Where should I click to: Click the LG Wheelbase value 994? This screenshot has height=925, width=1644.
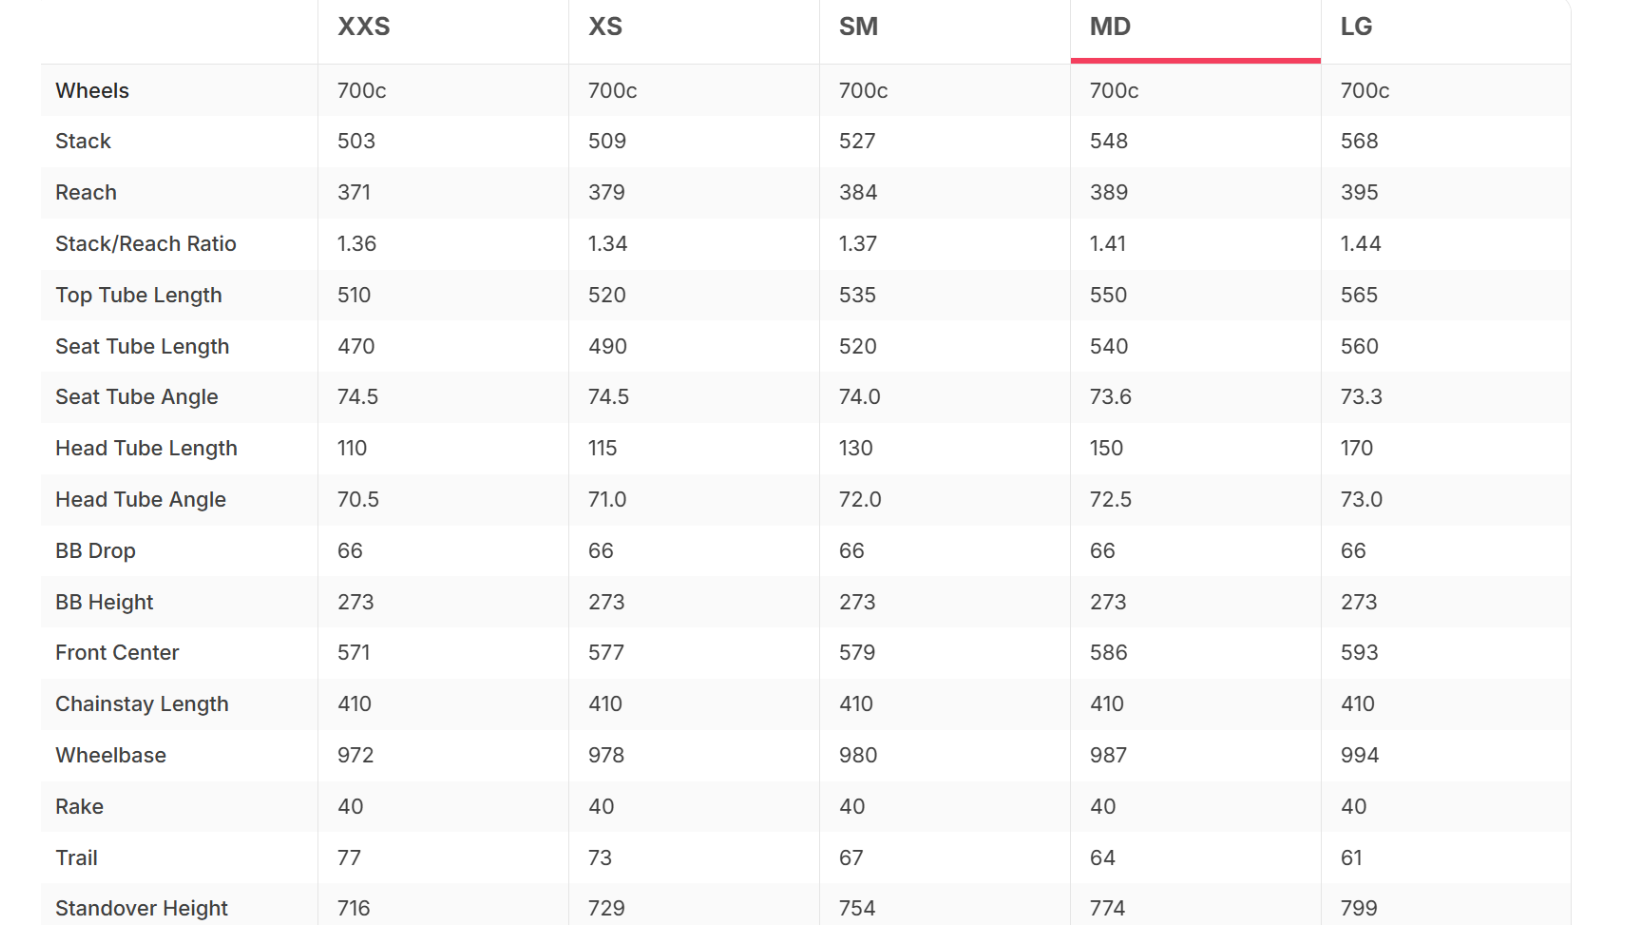[1360, 755]
